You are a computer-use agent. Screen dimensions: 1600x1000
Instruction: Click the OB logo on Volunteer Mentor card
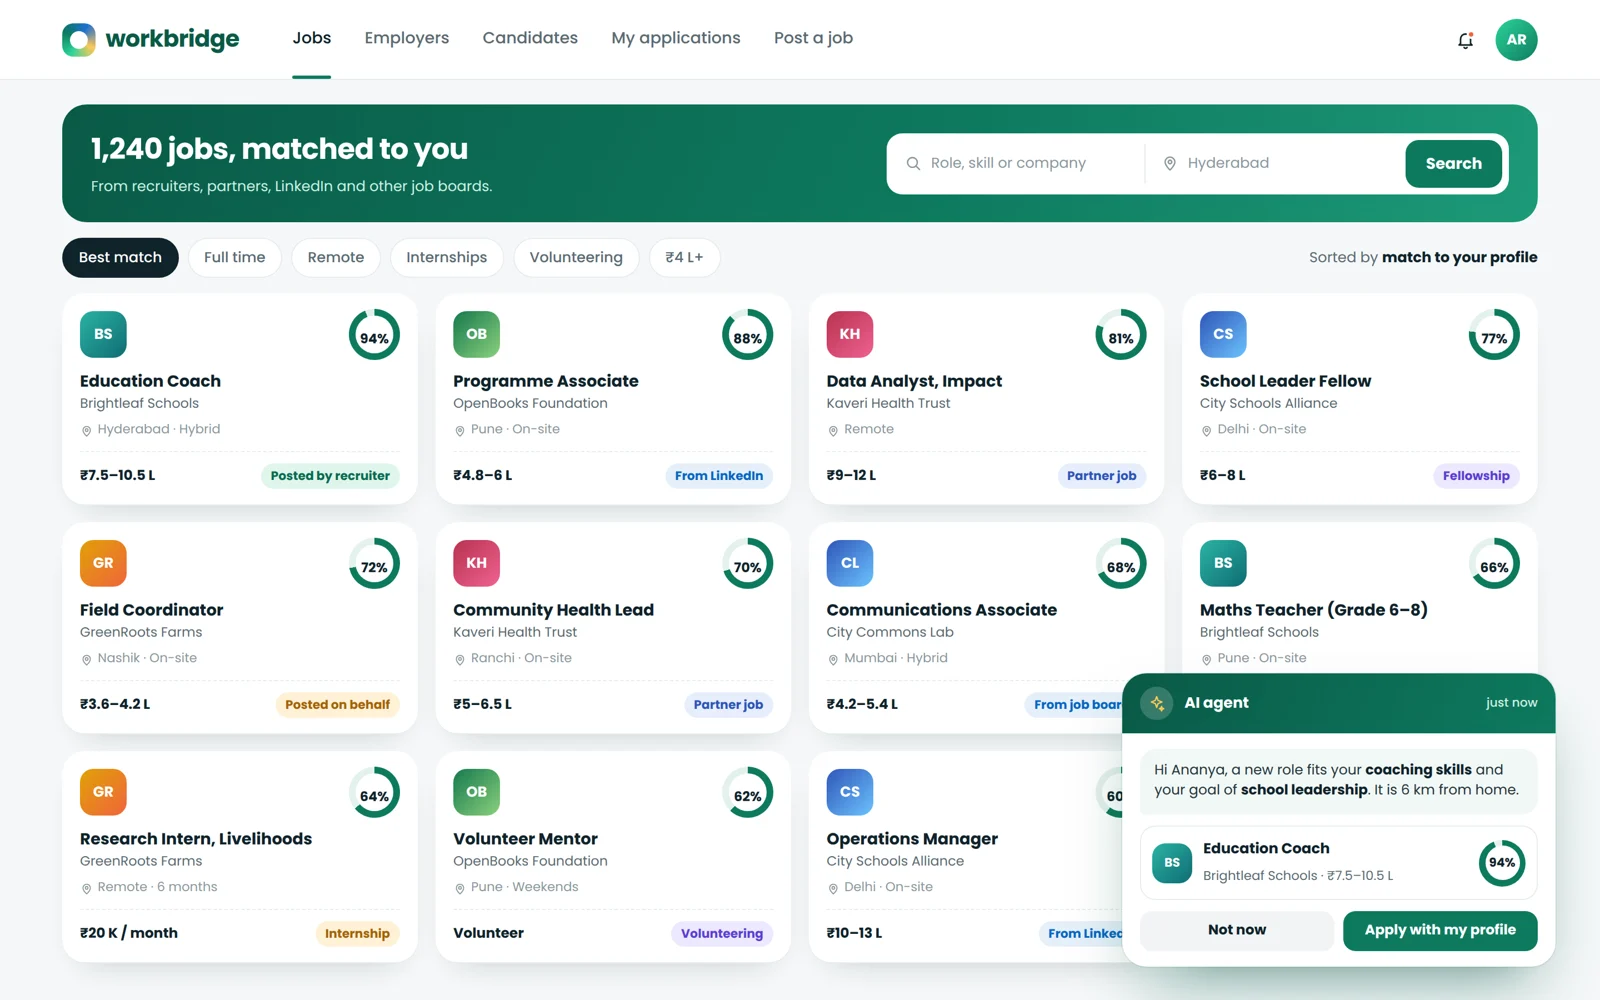pos(476,792)
